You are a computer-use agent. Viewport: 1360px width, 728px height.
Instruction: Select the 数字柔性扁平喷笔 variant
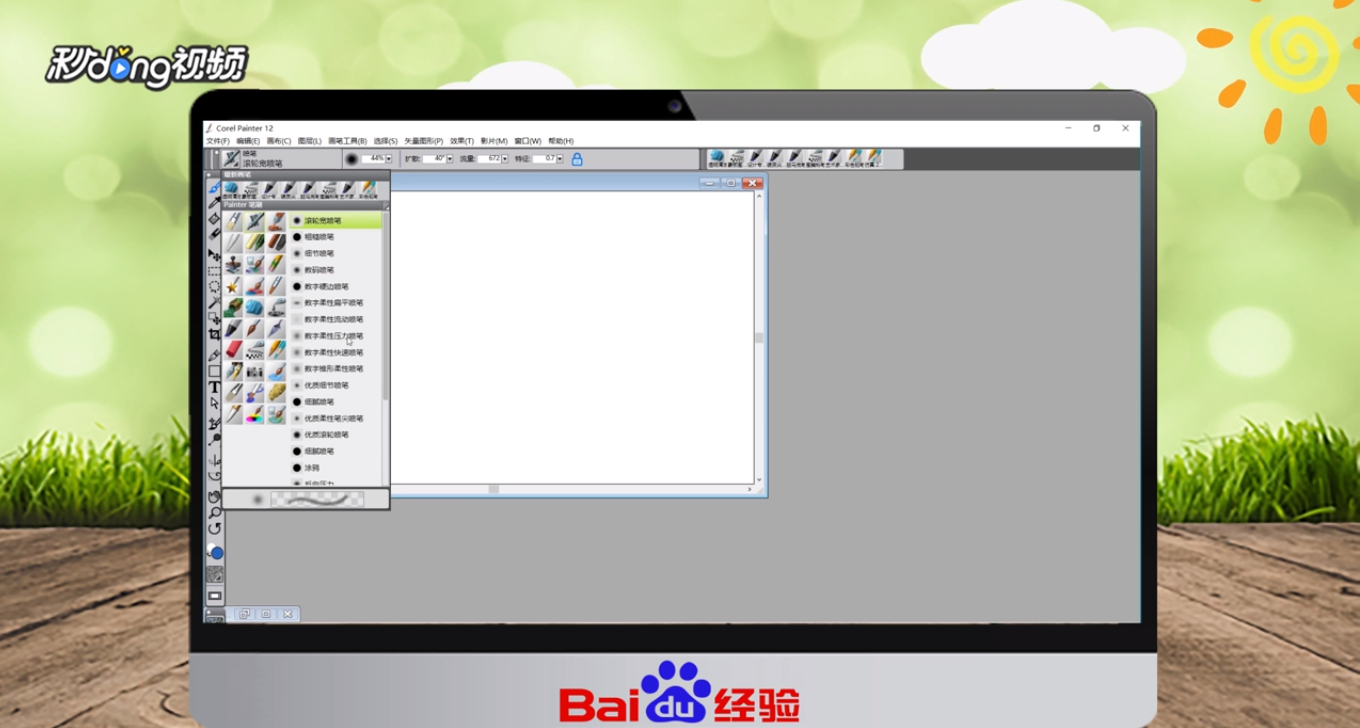point(335,302)
